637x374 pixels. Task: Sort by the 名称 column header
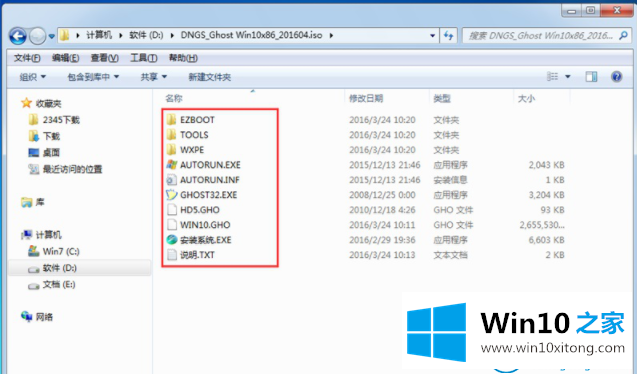(x=174, y=98)
